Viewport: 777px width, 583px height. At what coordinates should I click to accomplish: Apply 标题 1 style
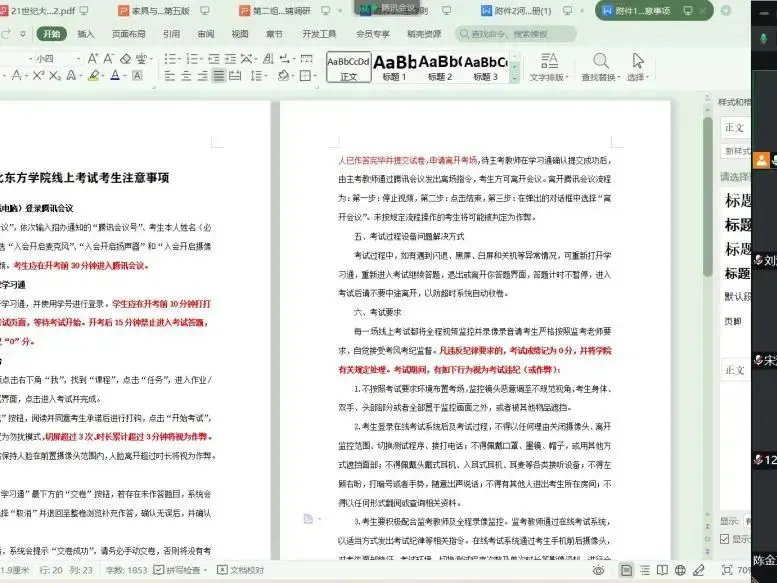(394, 67)
